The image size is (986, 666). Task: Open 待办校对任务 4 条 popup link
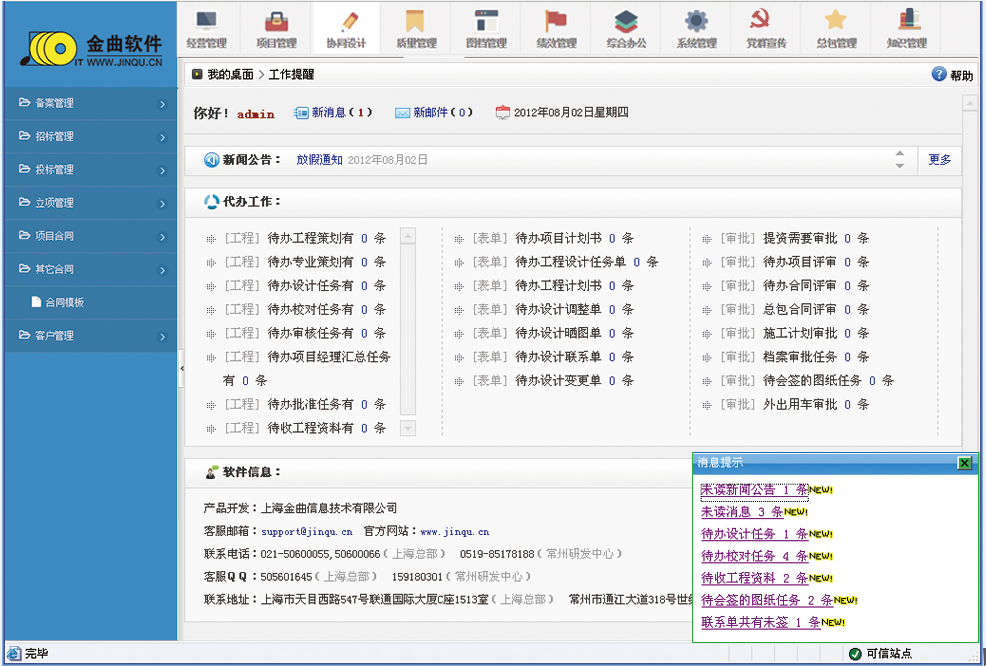pos(753,556)
